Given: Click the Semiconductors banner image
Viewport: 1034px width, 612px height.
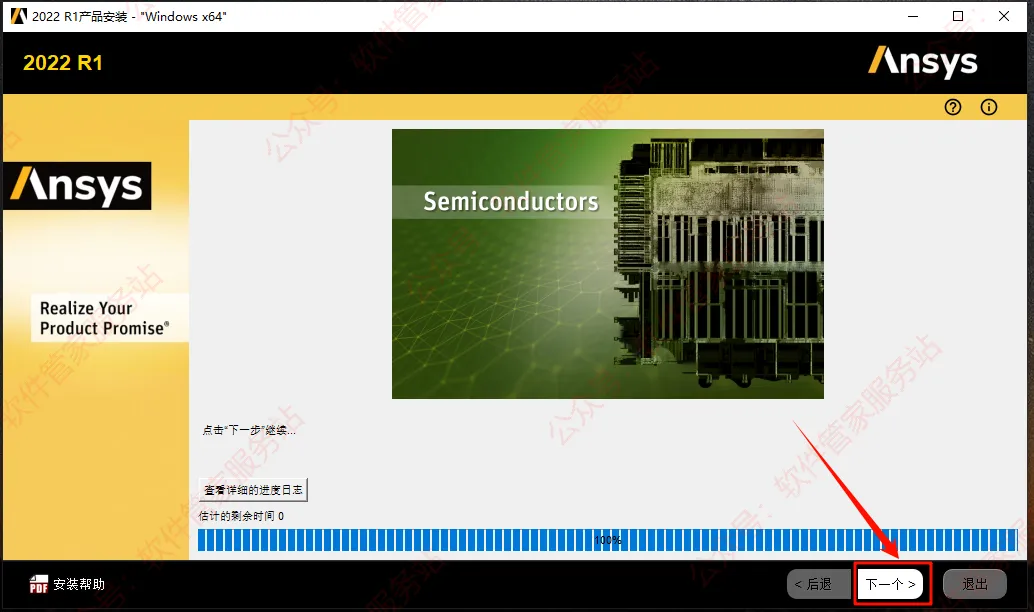Looking at the screenshot, I should click(x=607, y=264).
